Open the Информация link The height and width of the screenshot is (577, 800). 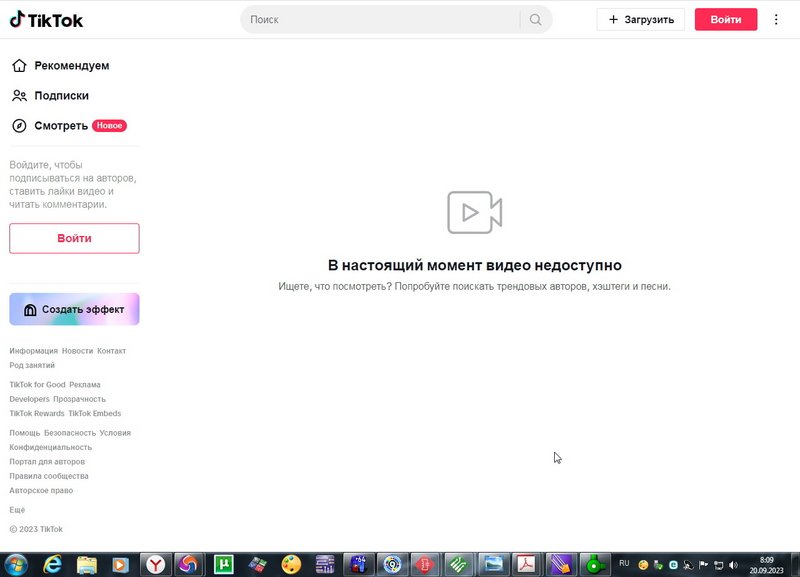pos(34,351)
